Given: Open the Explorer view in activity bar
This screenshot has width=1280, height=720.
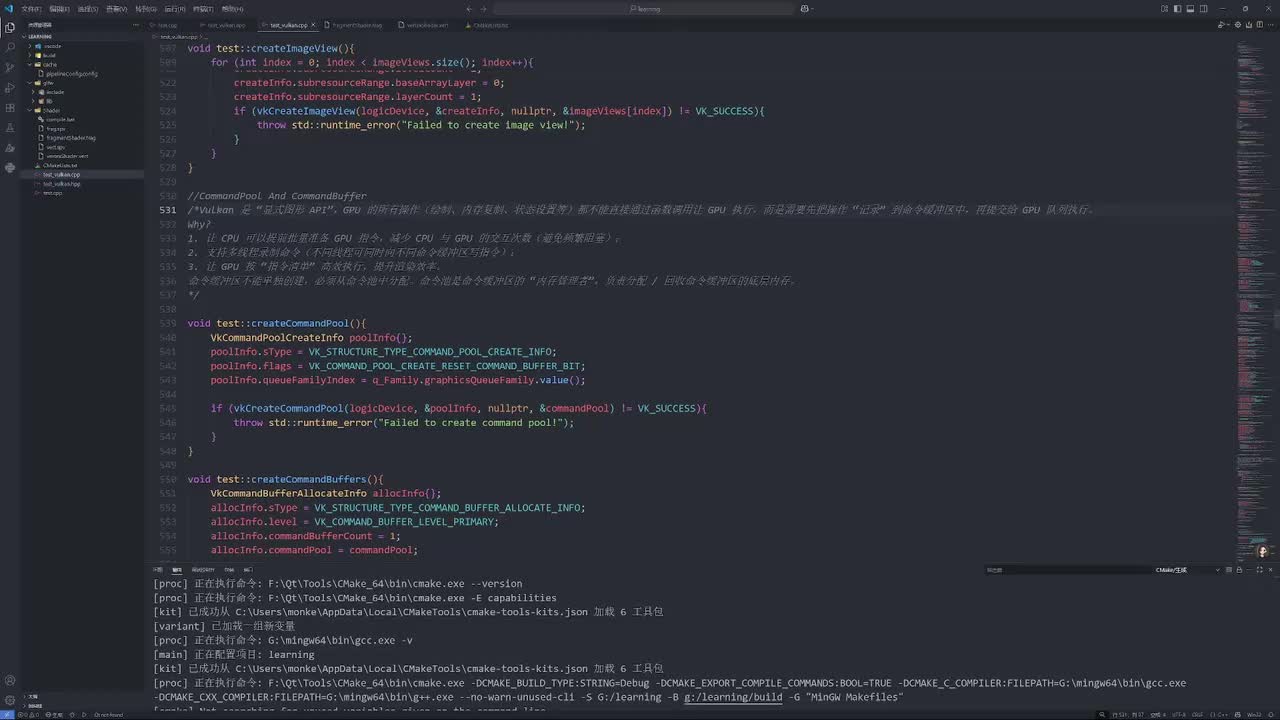Looking at the screenshot, I should tap(10, 27).
